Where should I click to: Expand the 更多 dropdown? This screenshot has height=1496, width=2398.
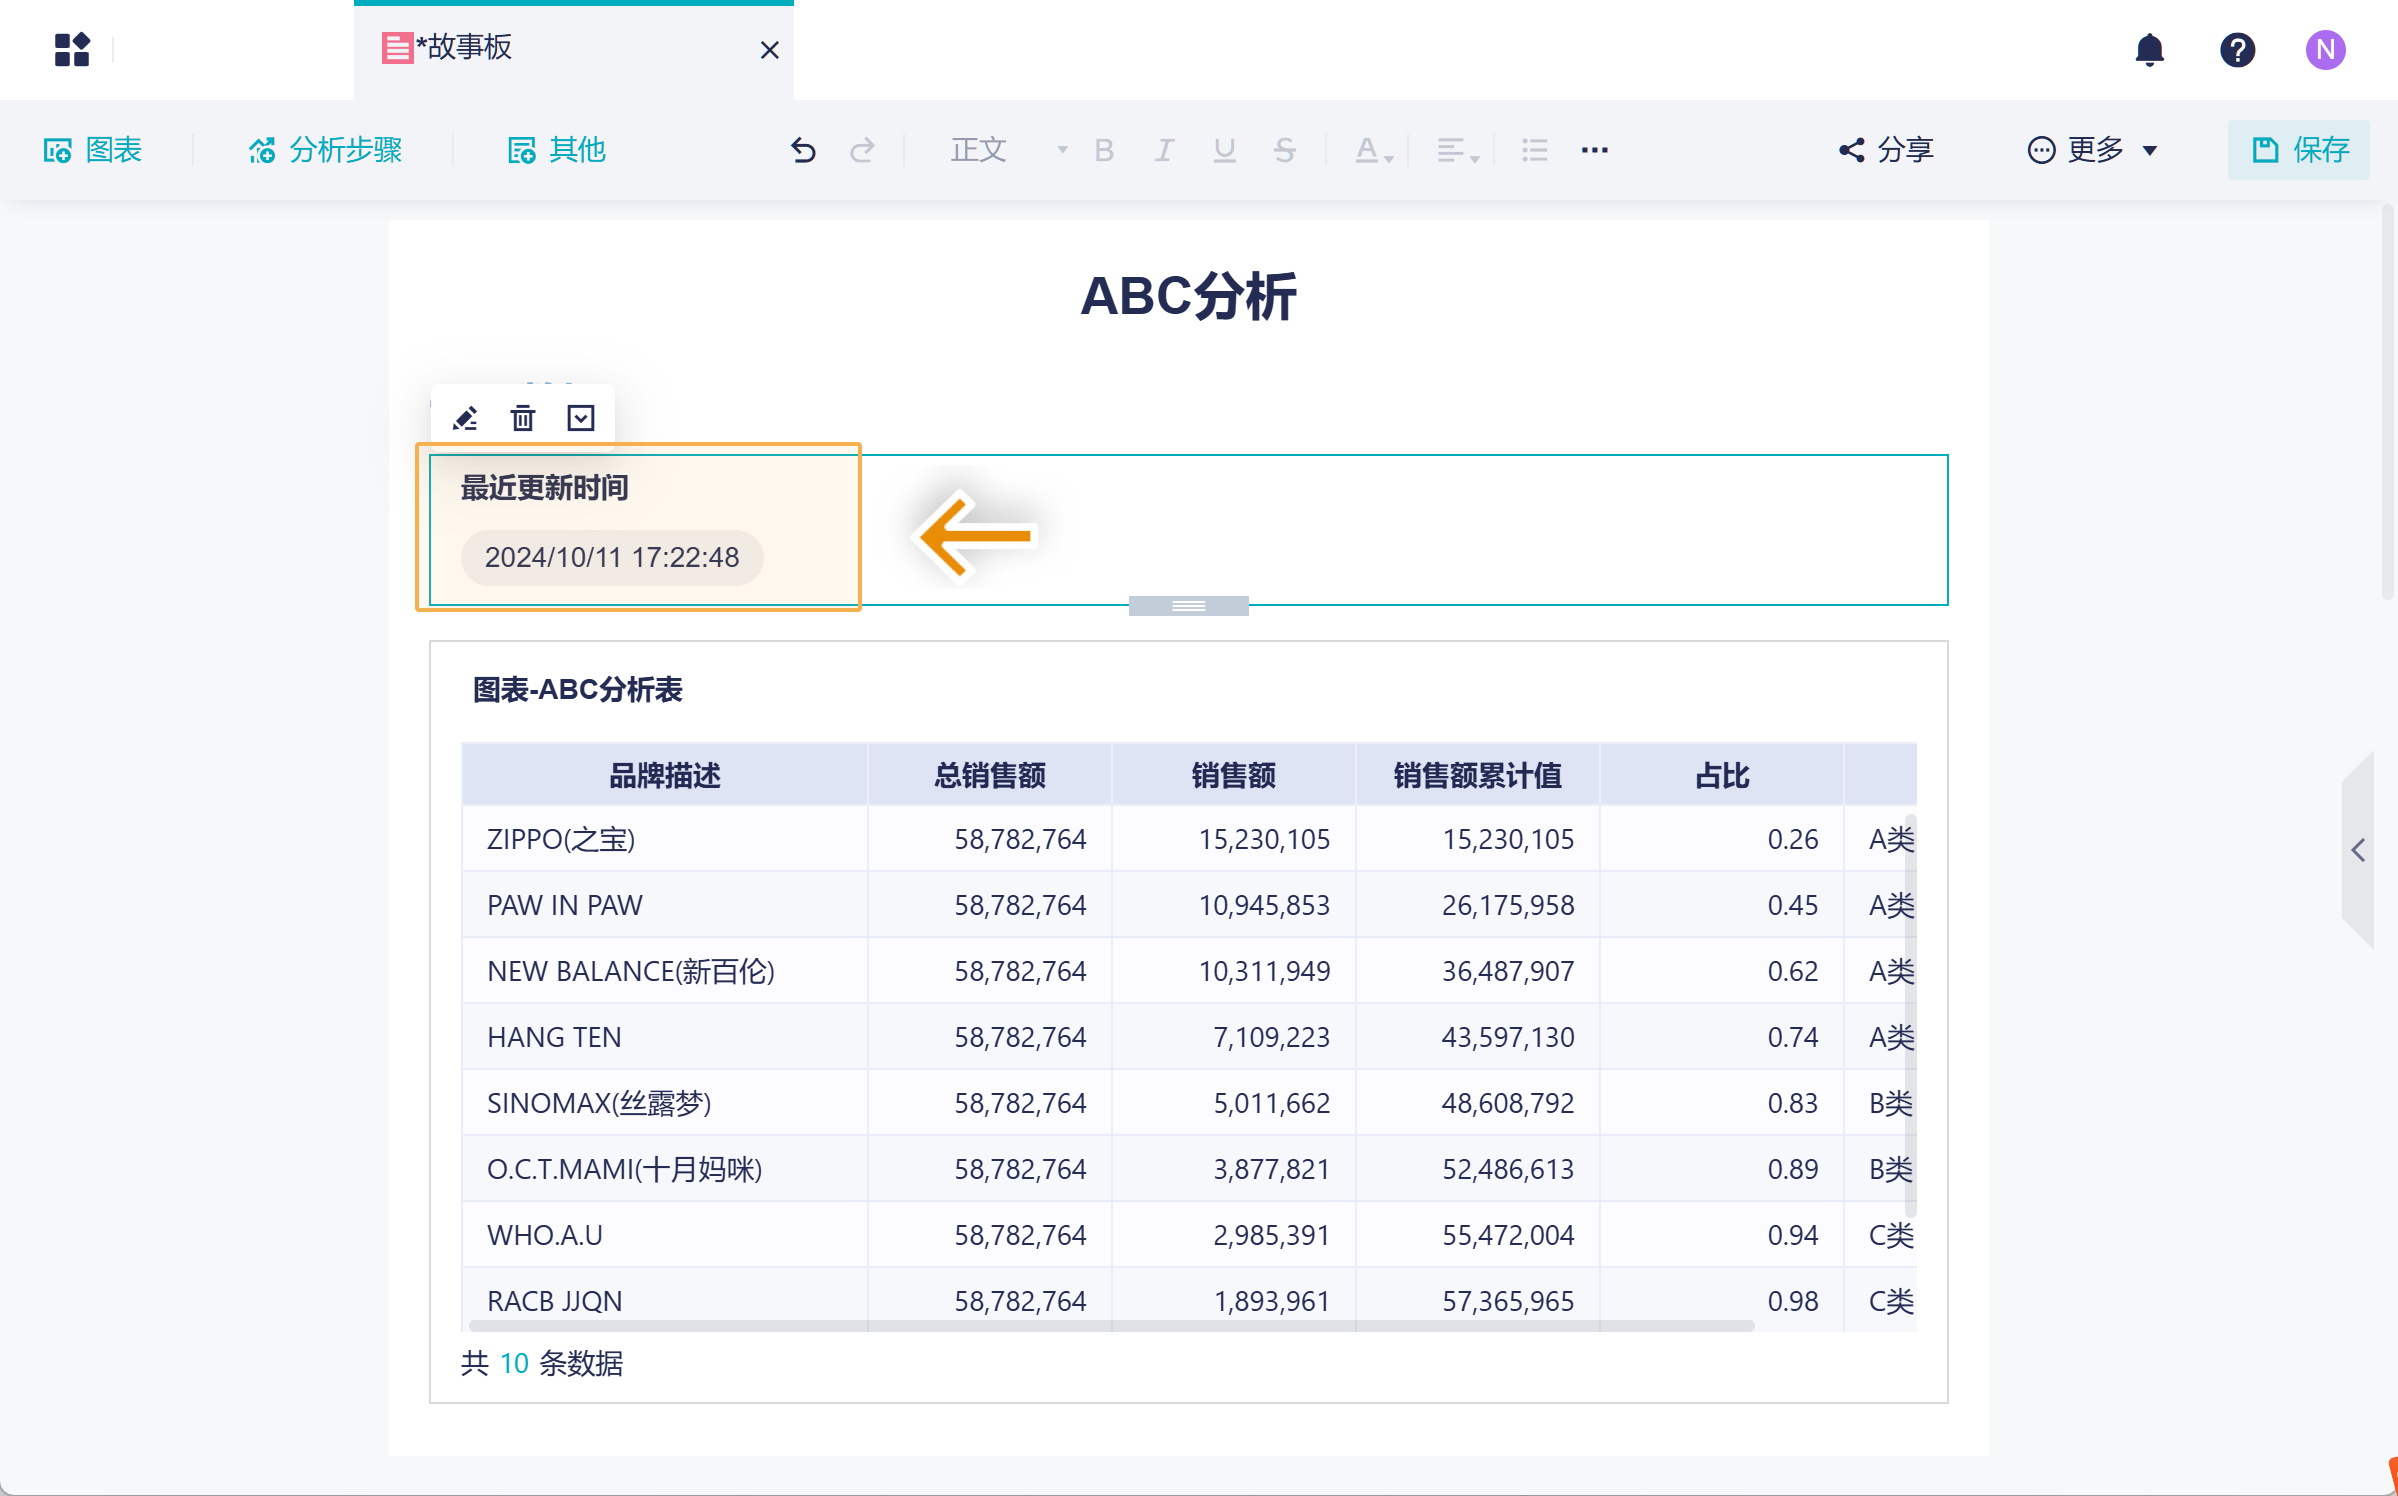[x=2093, y=150]
